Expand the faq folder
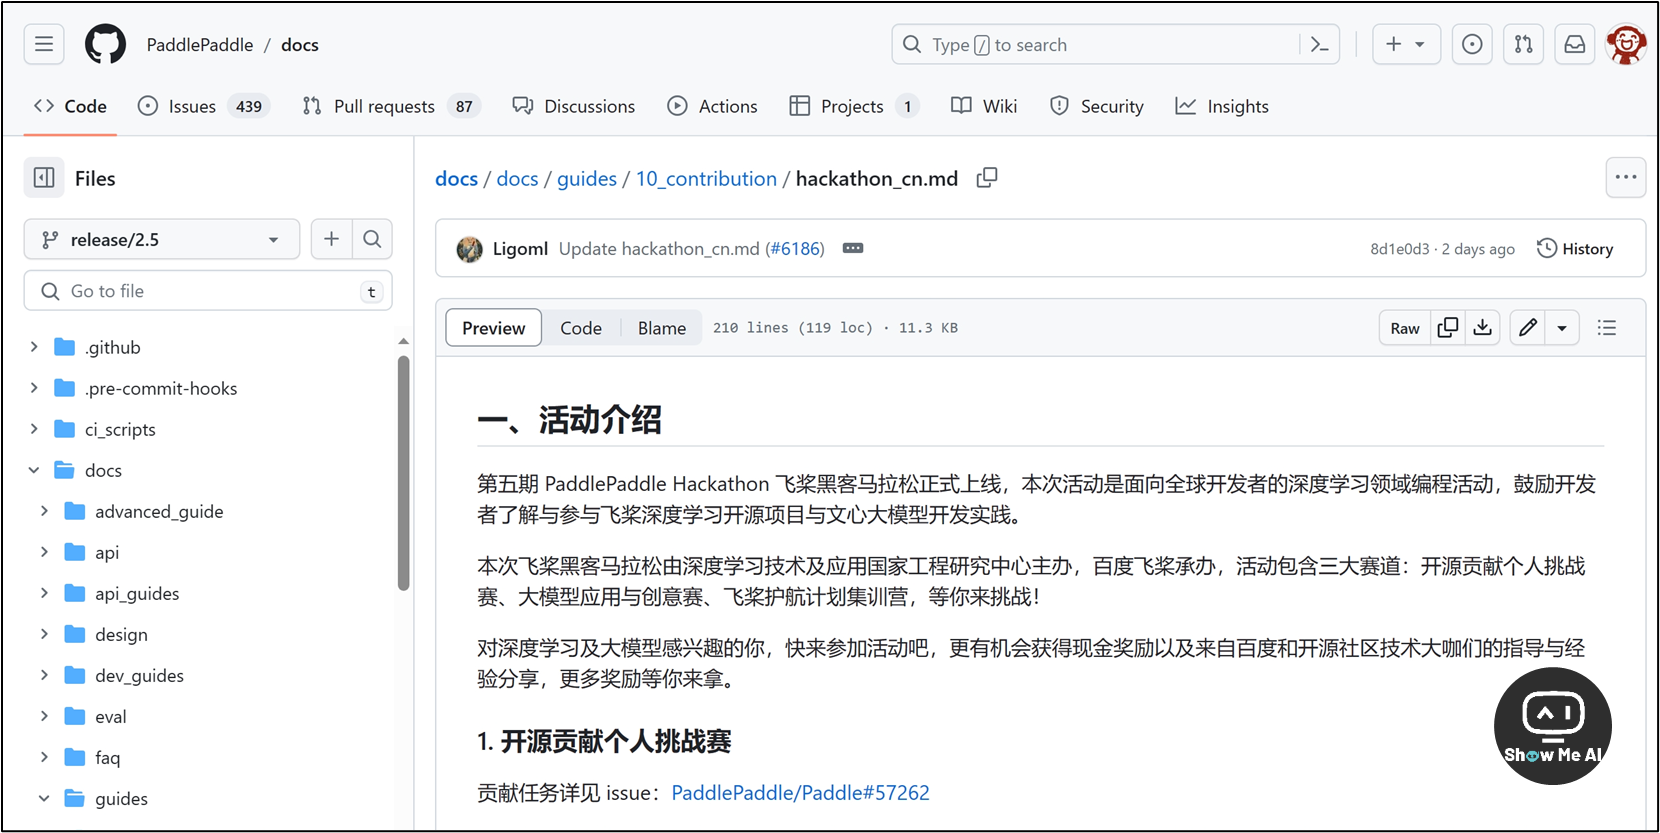Screen dimensions: 1660x833 (44, 757)
